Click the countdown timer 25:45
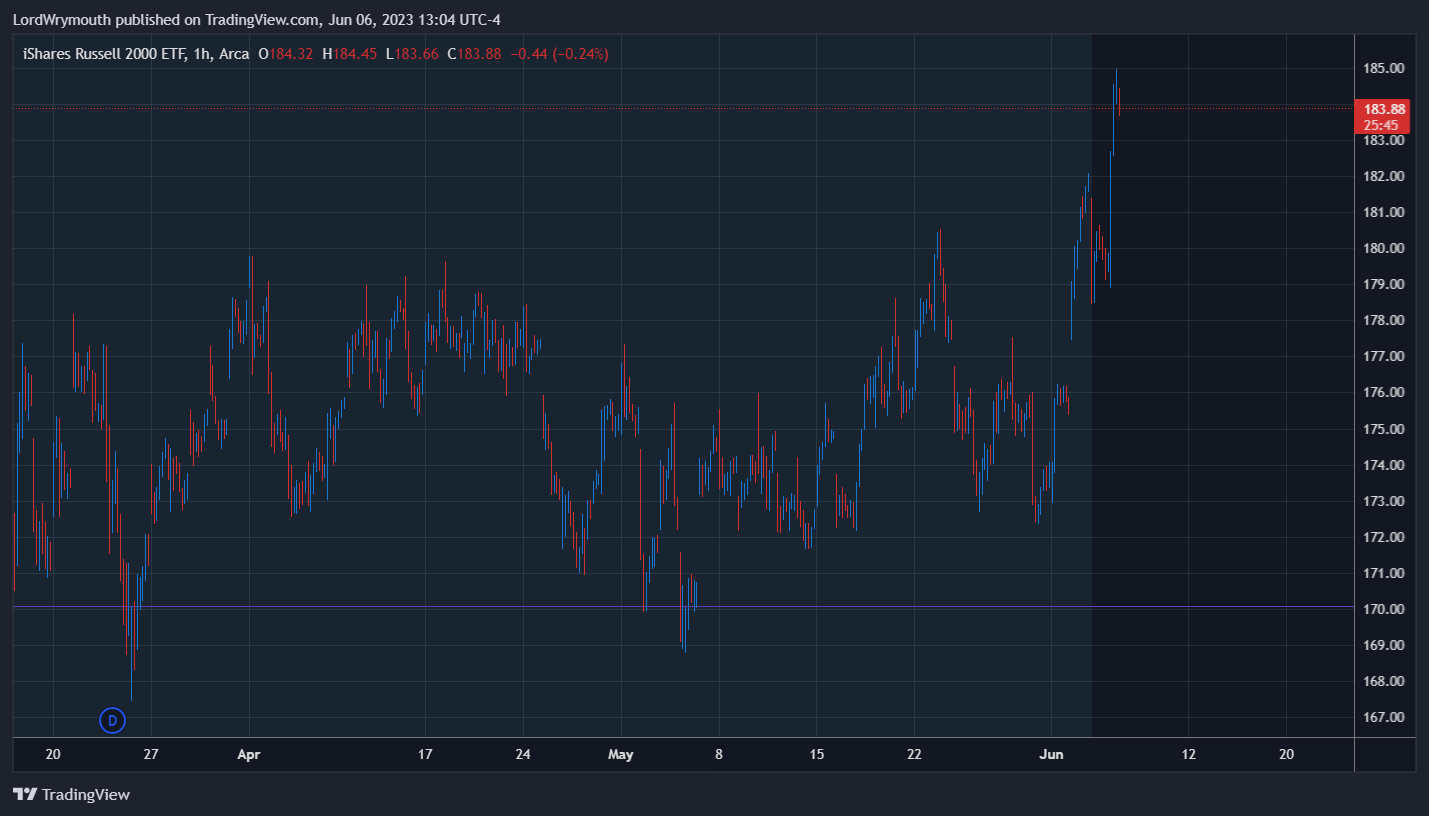The image size is (1429, 816). (x=1381, y=125)
